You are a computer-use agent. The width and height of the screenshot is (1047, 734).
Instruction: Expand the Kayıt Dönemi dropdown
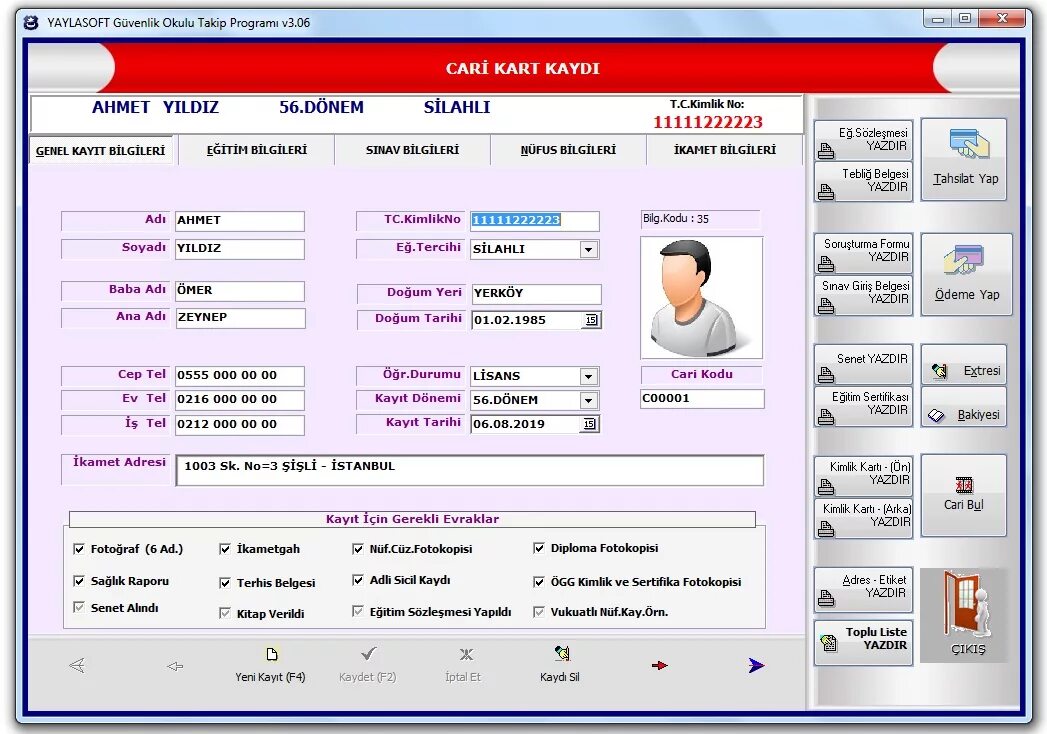[x=588, y=401]
